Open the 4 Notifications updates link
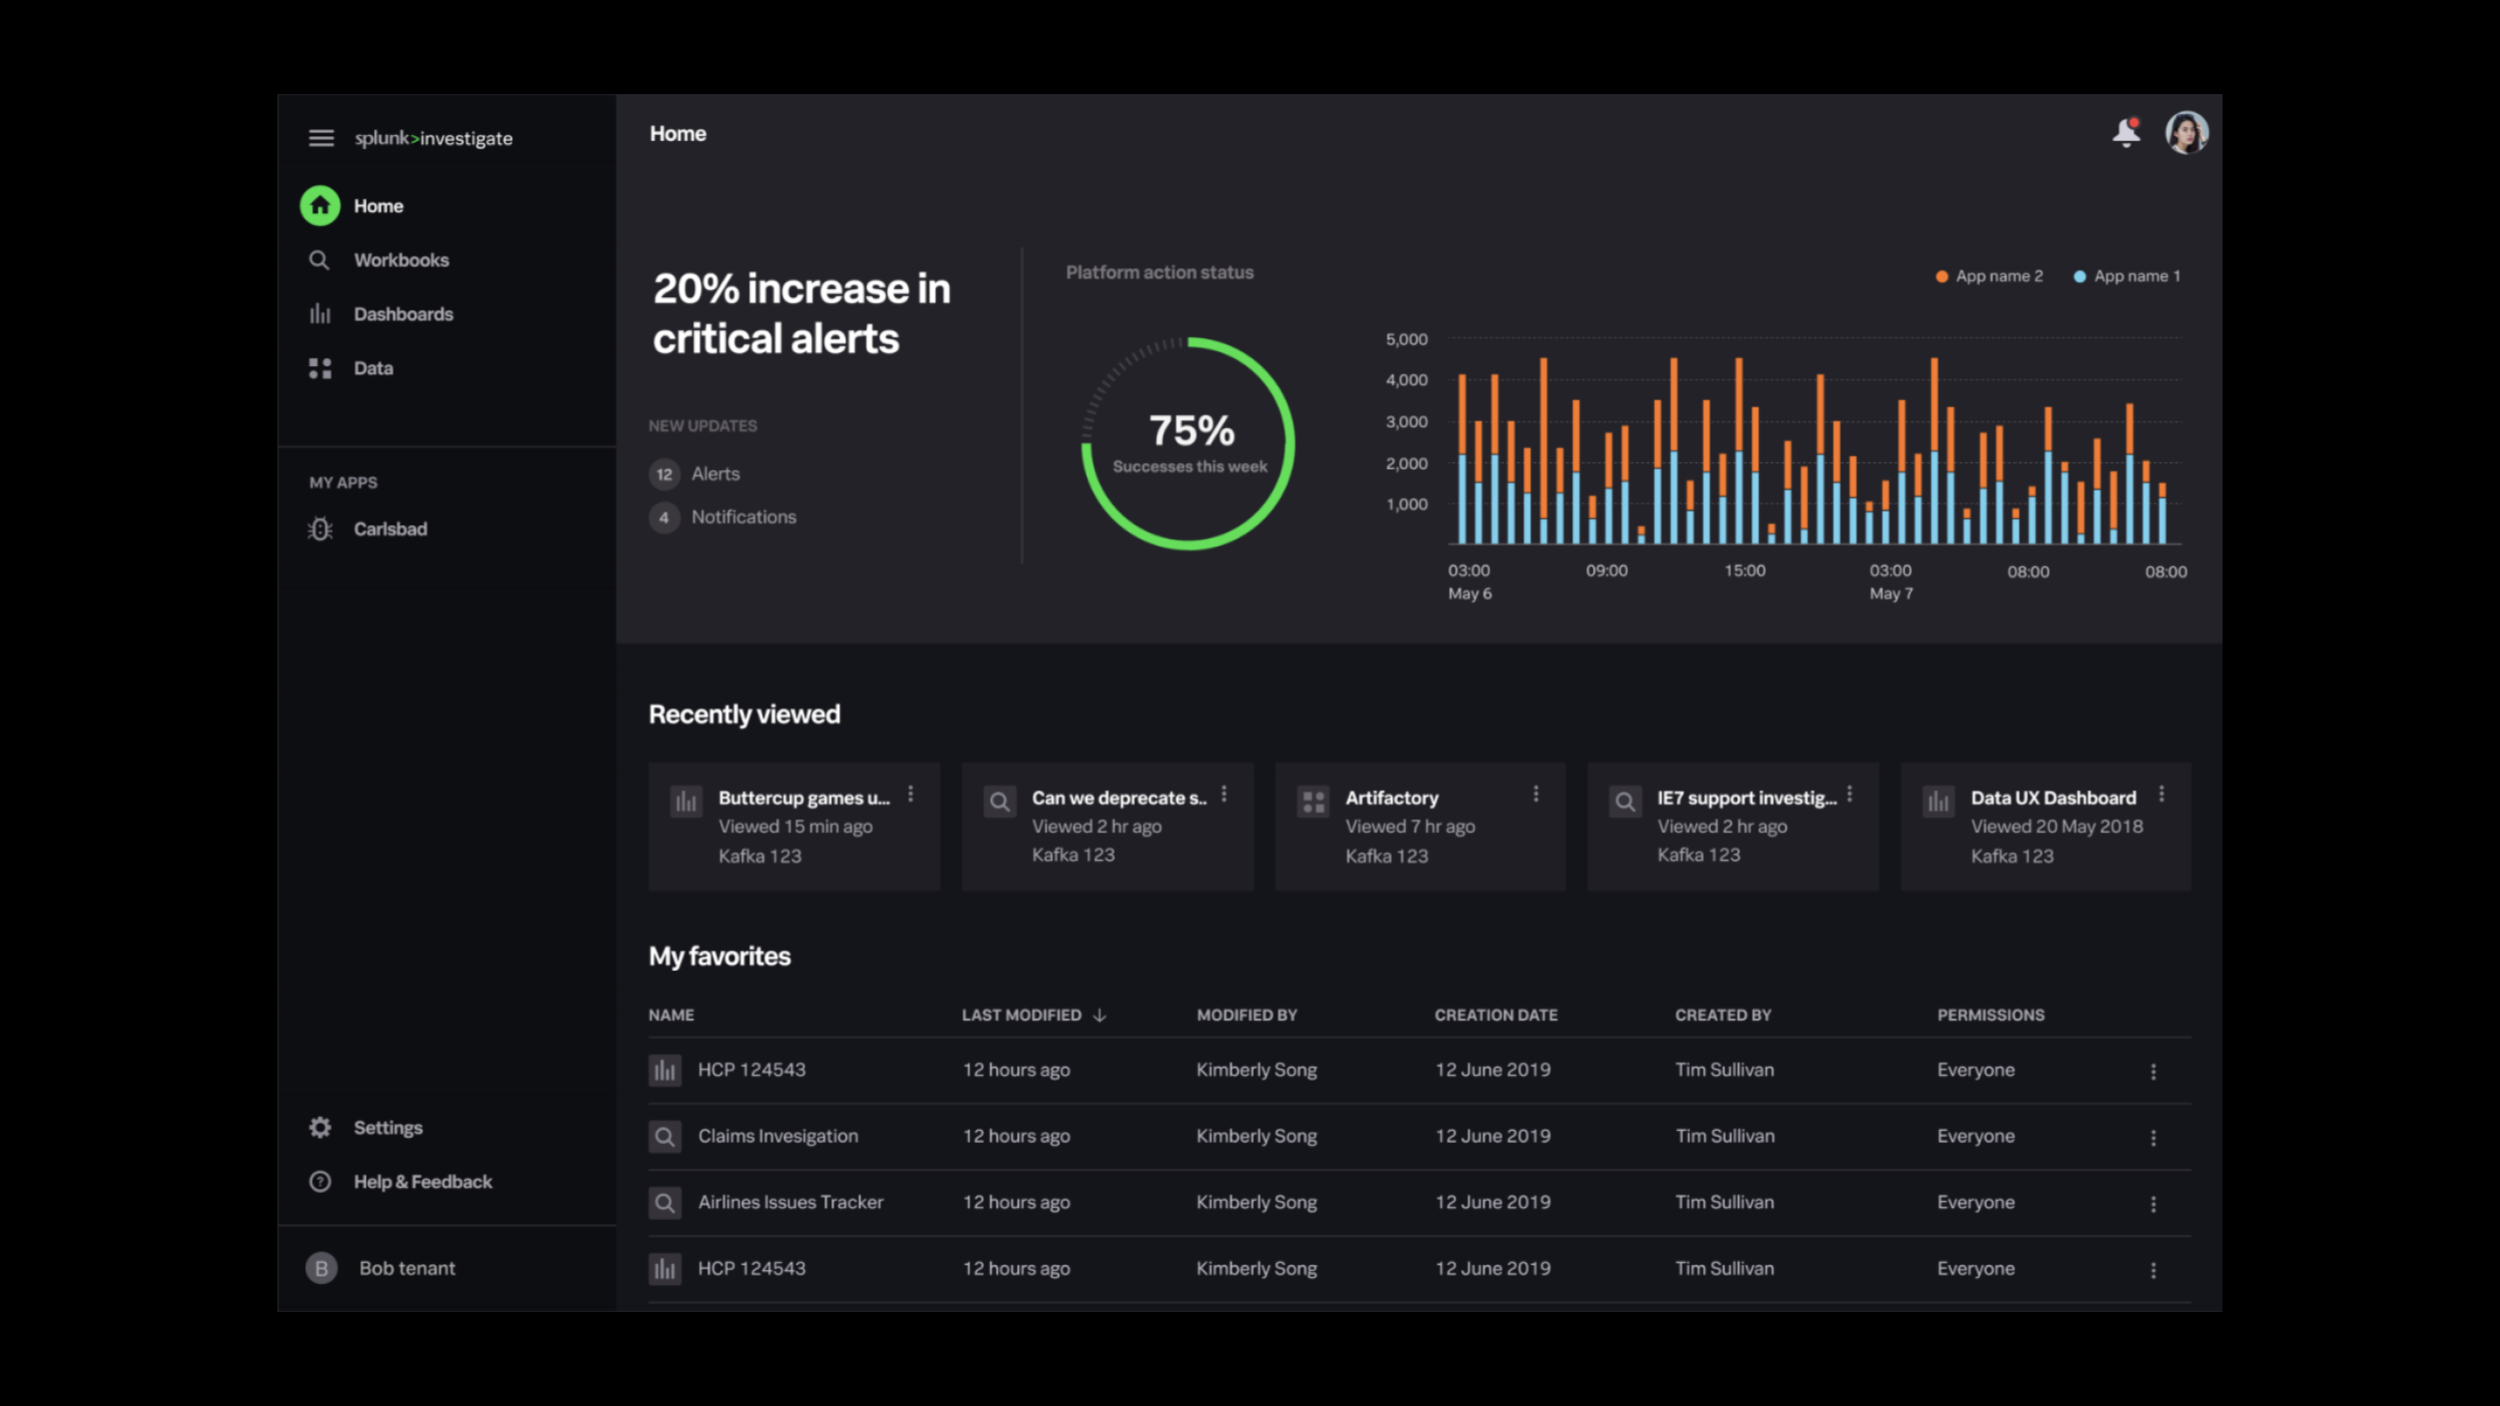The height and width of the screenshot is (1406, 2500). [x=742, y=517]
